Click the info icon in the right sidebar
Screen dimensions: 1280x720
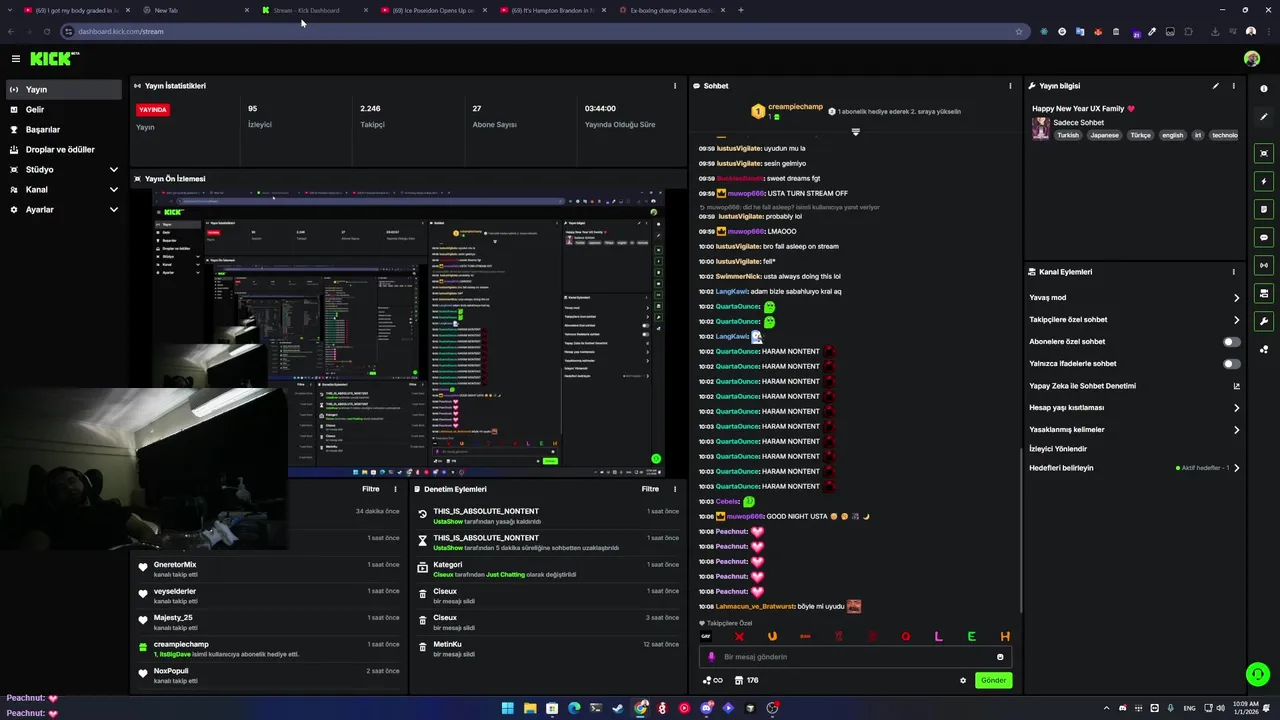pyautogui.click(x=1264, y=89)
